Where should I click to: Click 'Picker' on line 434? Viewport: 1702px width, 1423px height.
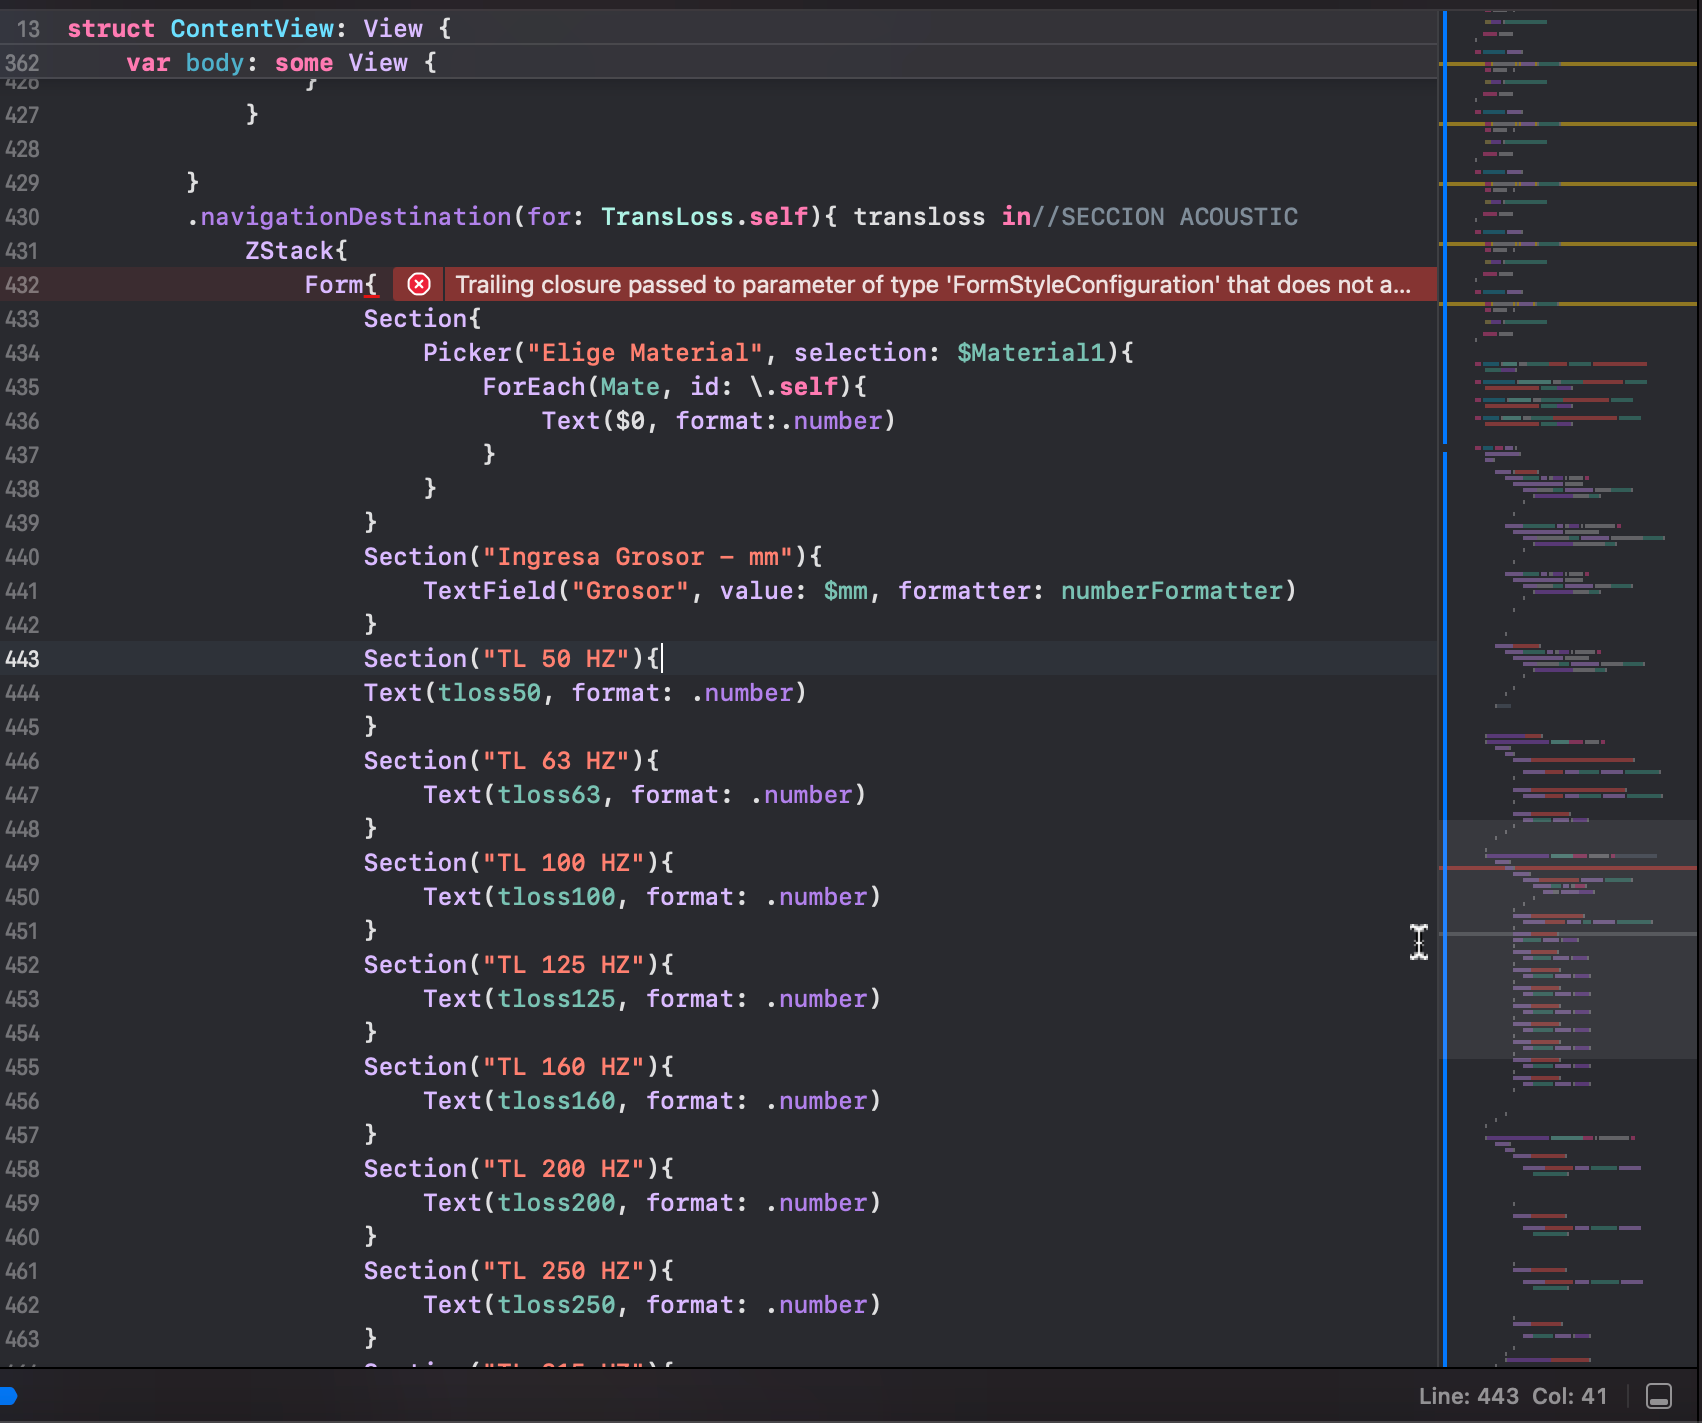466,353
